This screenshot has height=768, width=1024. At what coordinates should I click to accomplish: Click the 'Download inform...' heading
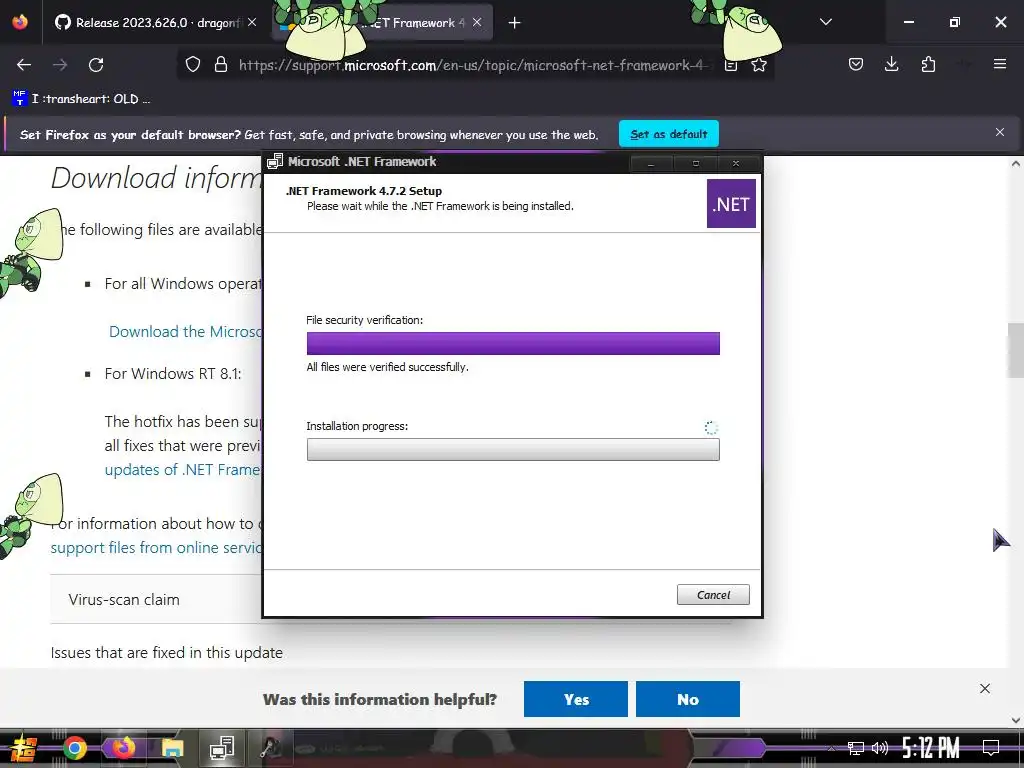(157, 178)
